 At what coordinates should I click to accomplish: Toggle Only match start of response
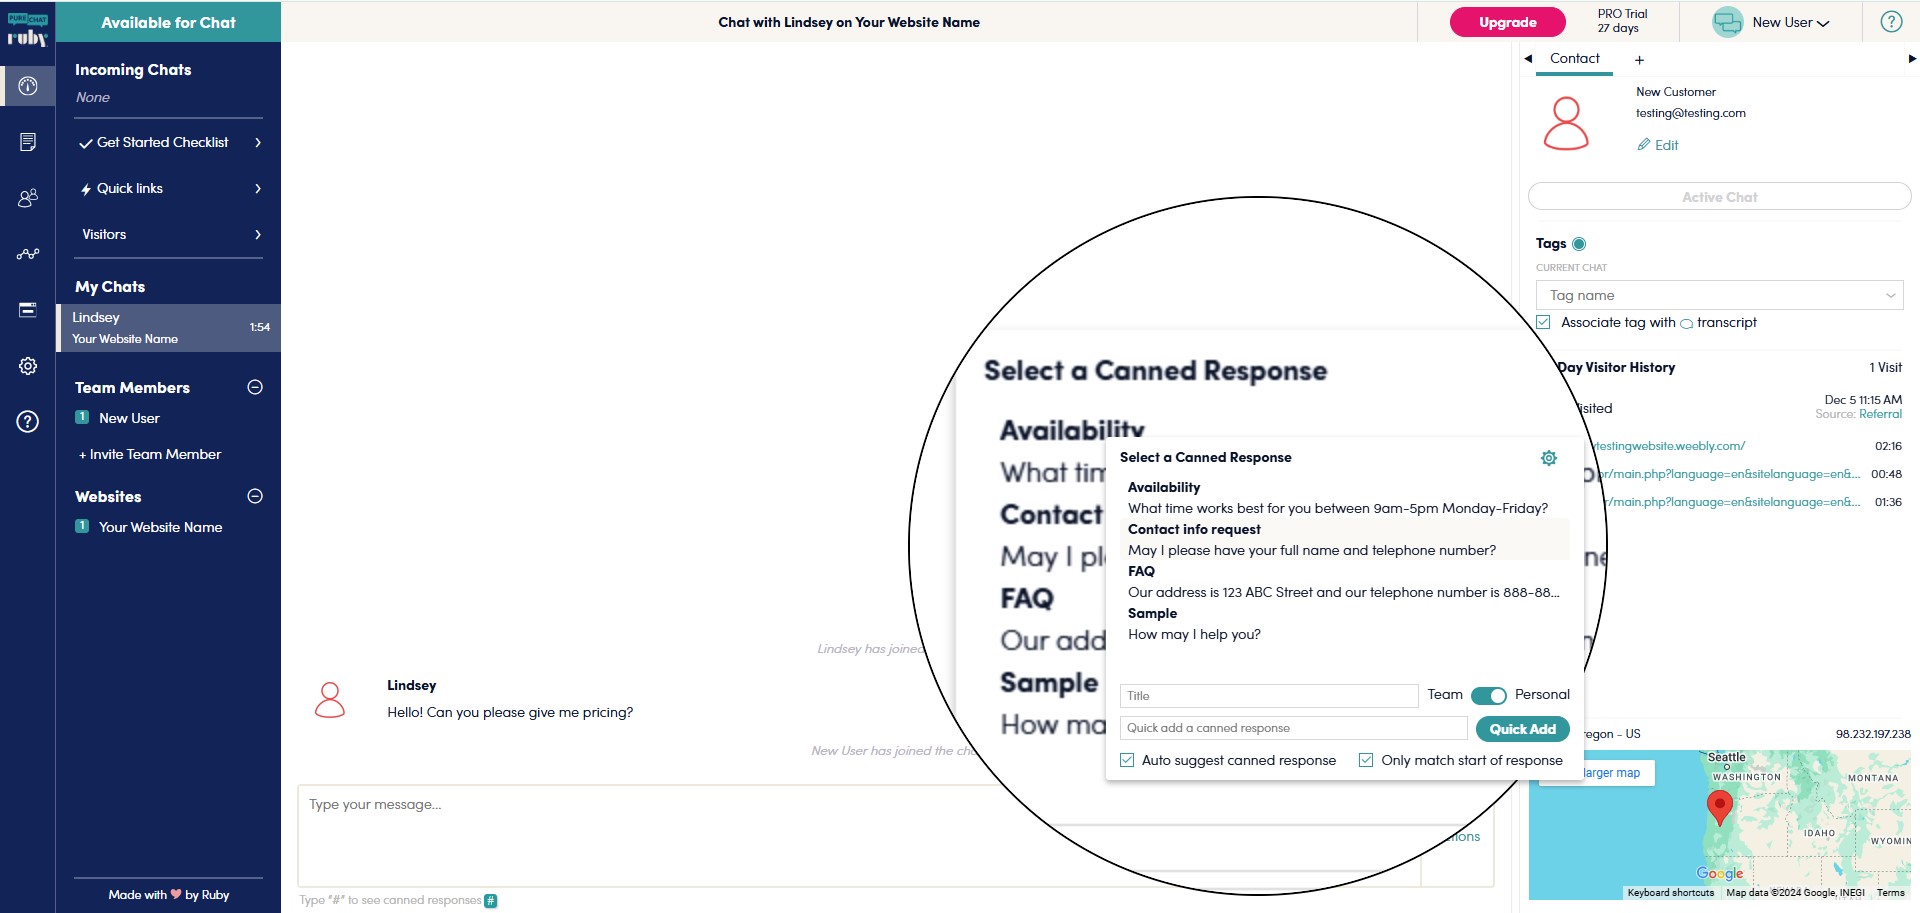coord(1366,760)
